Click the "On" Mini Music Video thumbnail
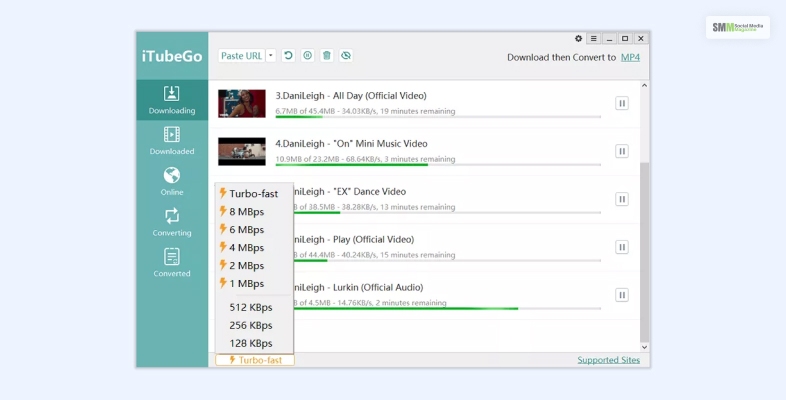This screenshot has height=400, width=786. coord(242,151)
